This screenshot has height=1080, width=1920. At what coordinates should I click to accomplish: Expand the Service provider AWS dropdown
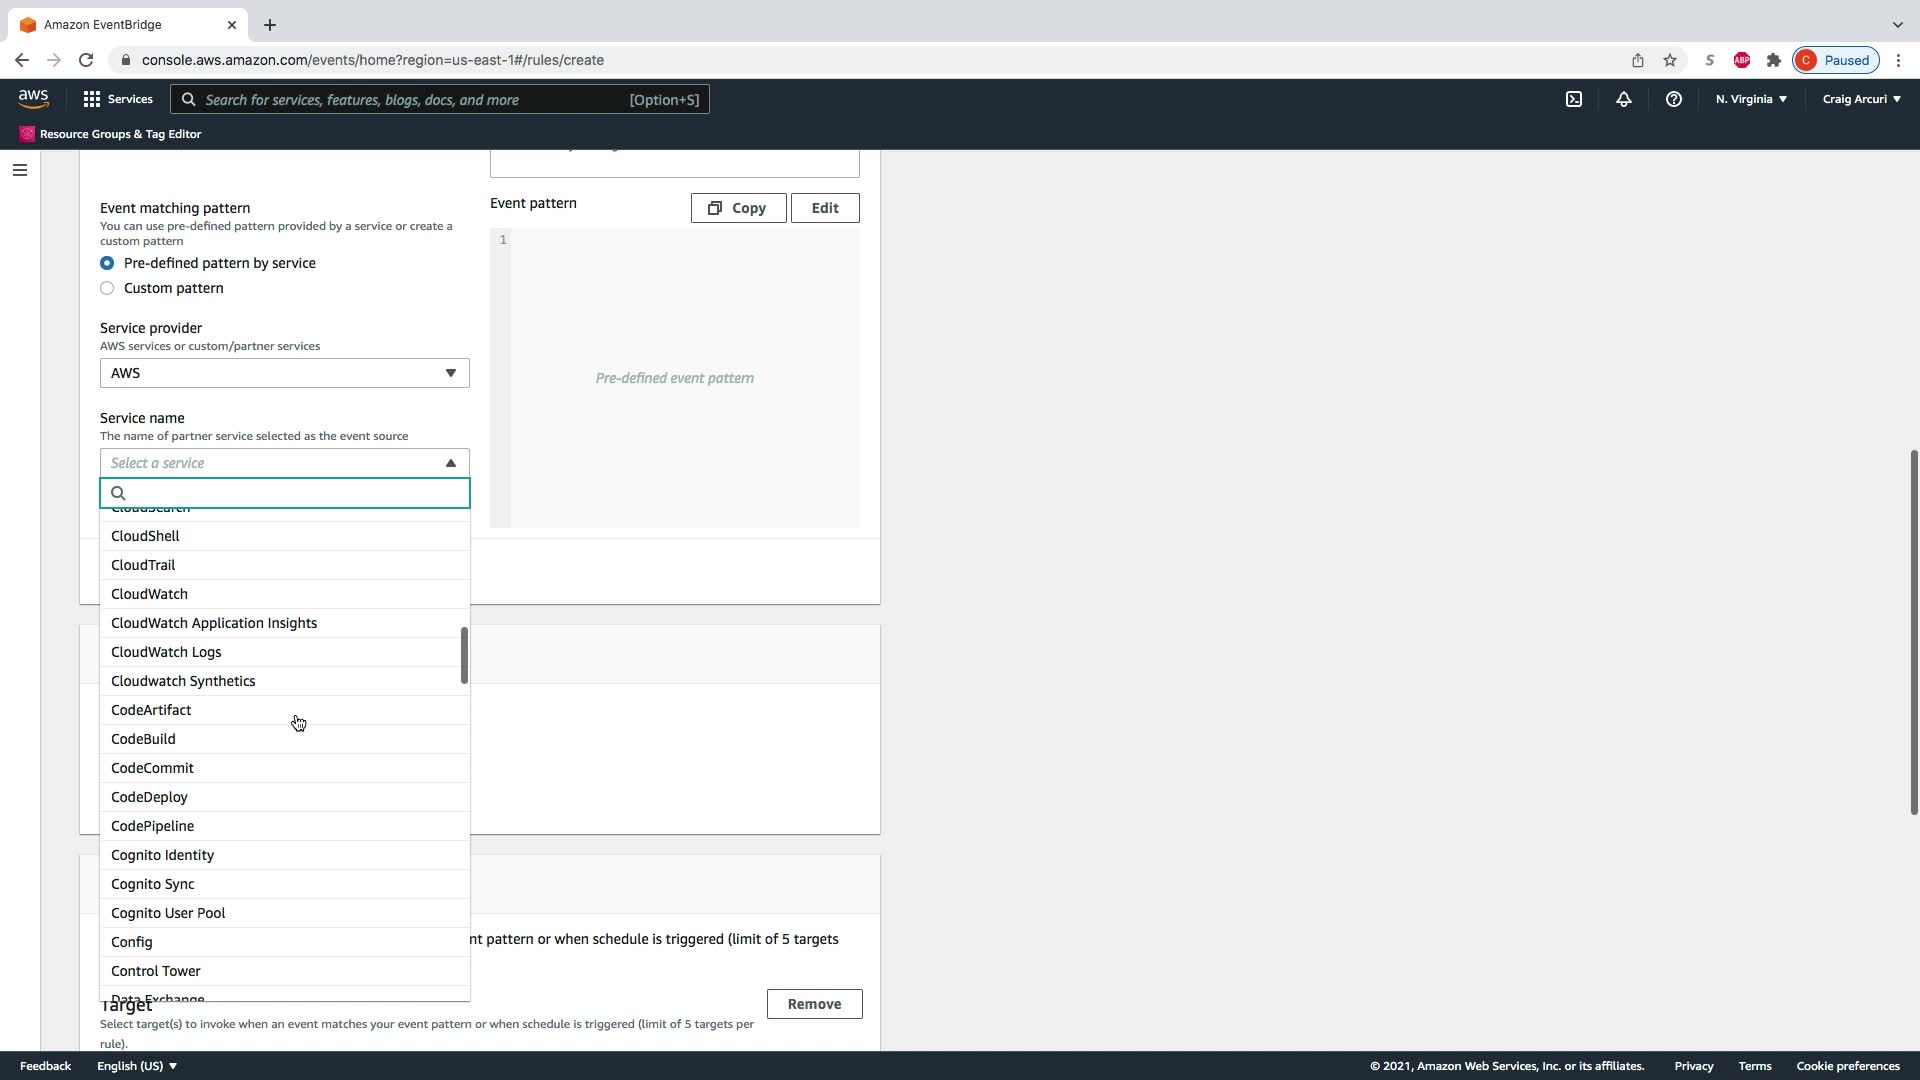click(284, 373)
